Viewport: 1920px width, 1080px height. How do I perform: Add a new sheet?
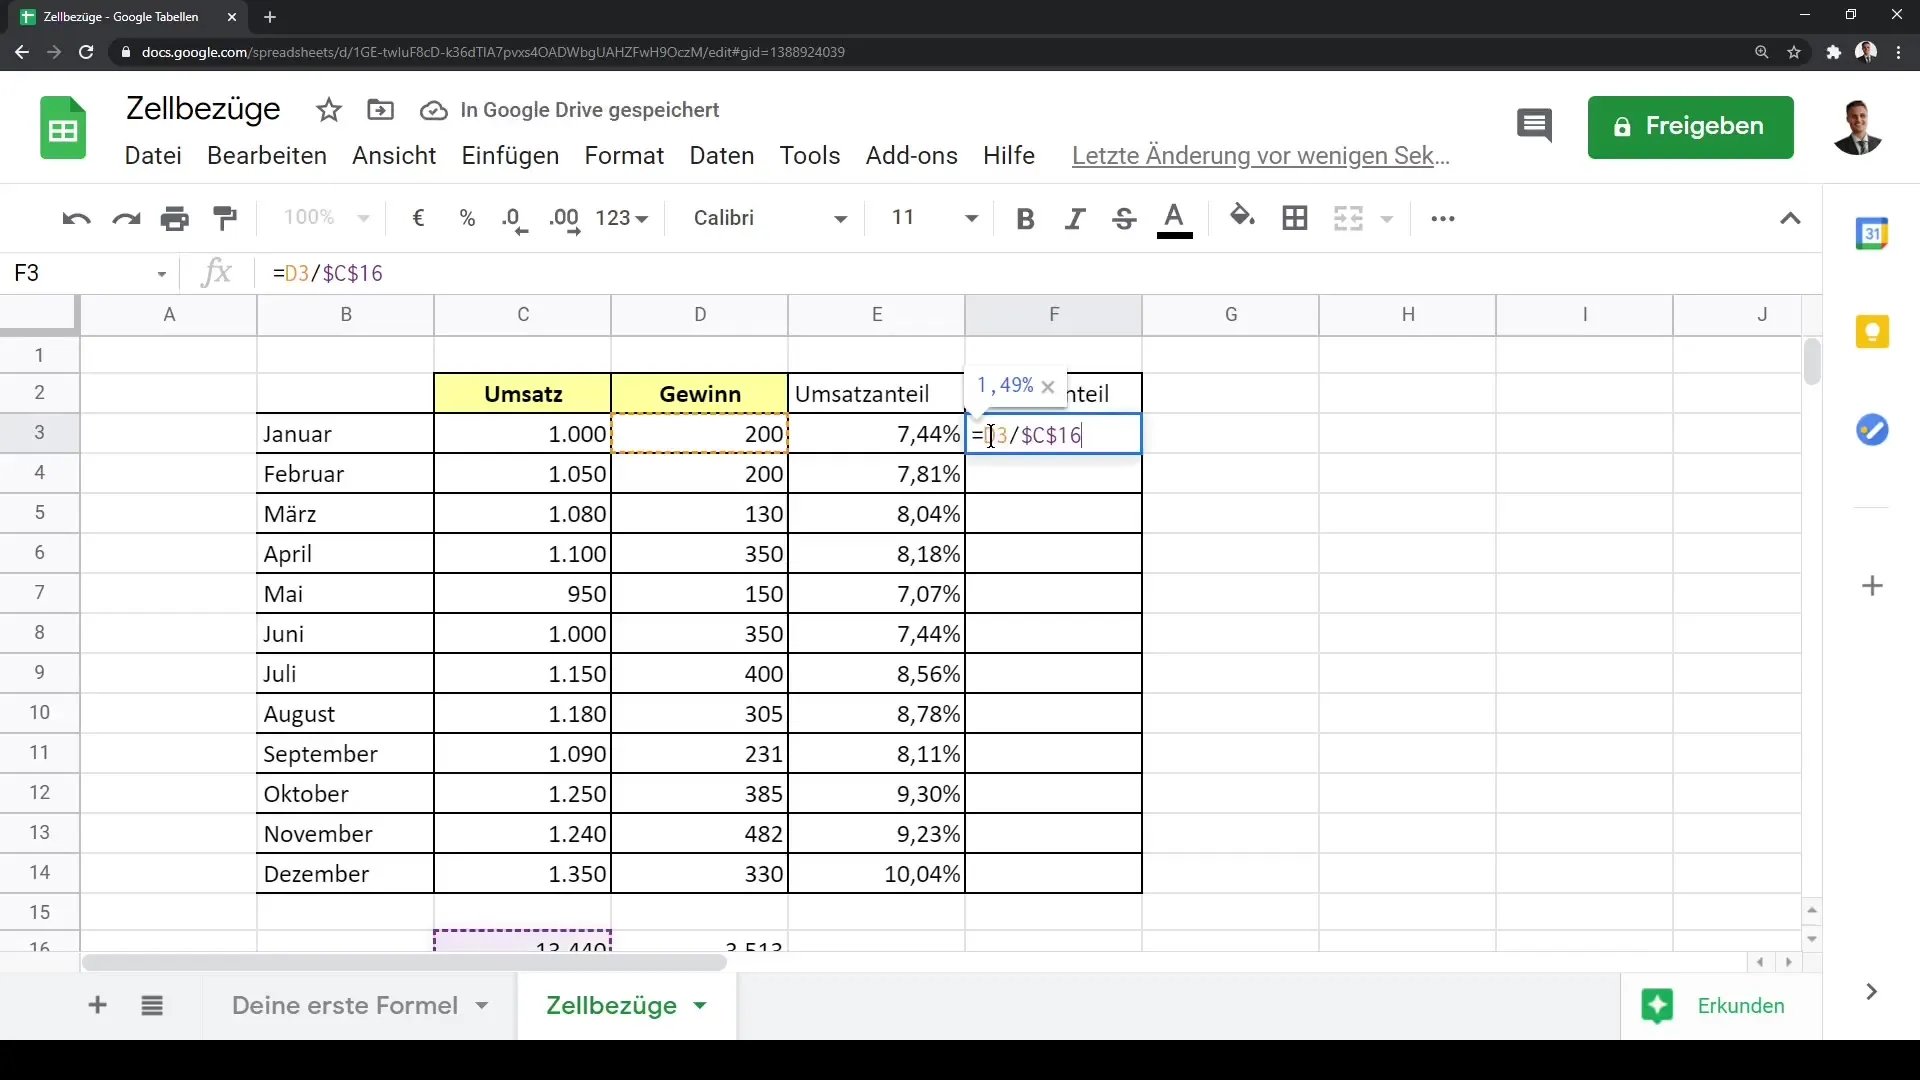coord(97,1005)
